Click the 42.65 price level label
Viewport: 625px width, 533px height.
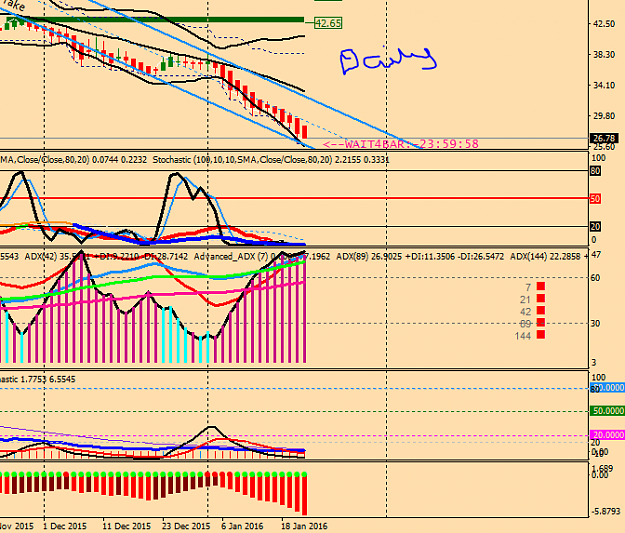tap(328, 23)
